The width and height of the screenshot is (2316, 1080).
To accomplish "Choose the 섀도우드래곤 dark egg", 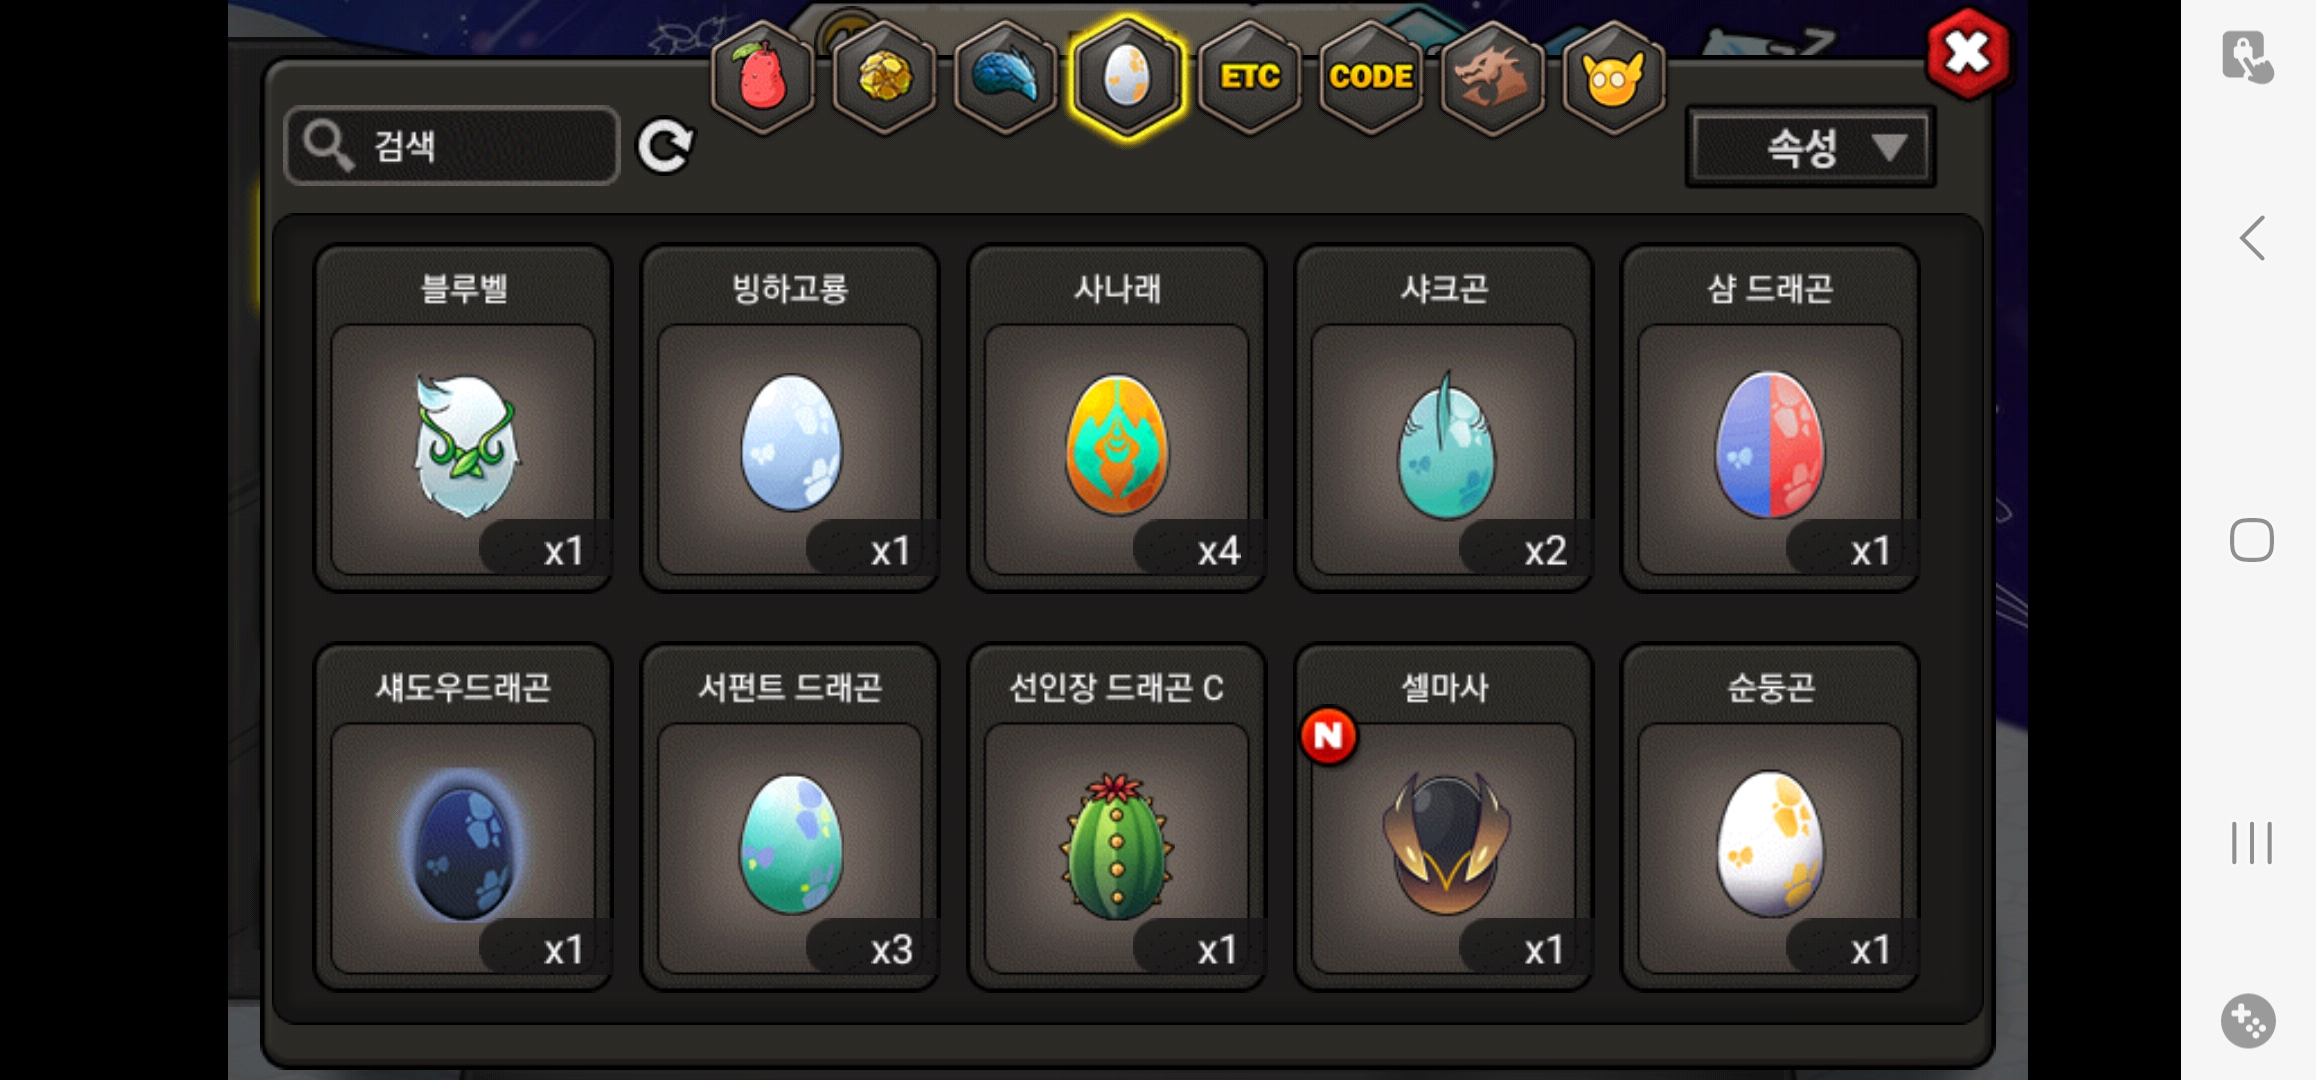I will point(463,817).
